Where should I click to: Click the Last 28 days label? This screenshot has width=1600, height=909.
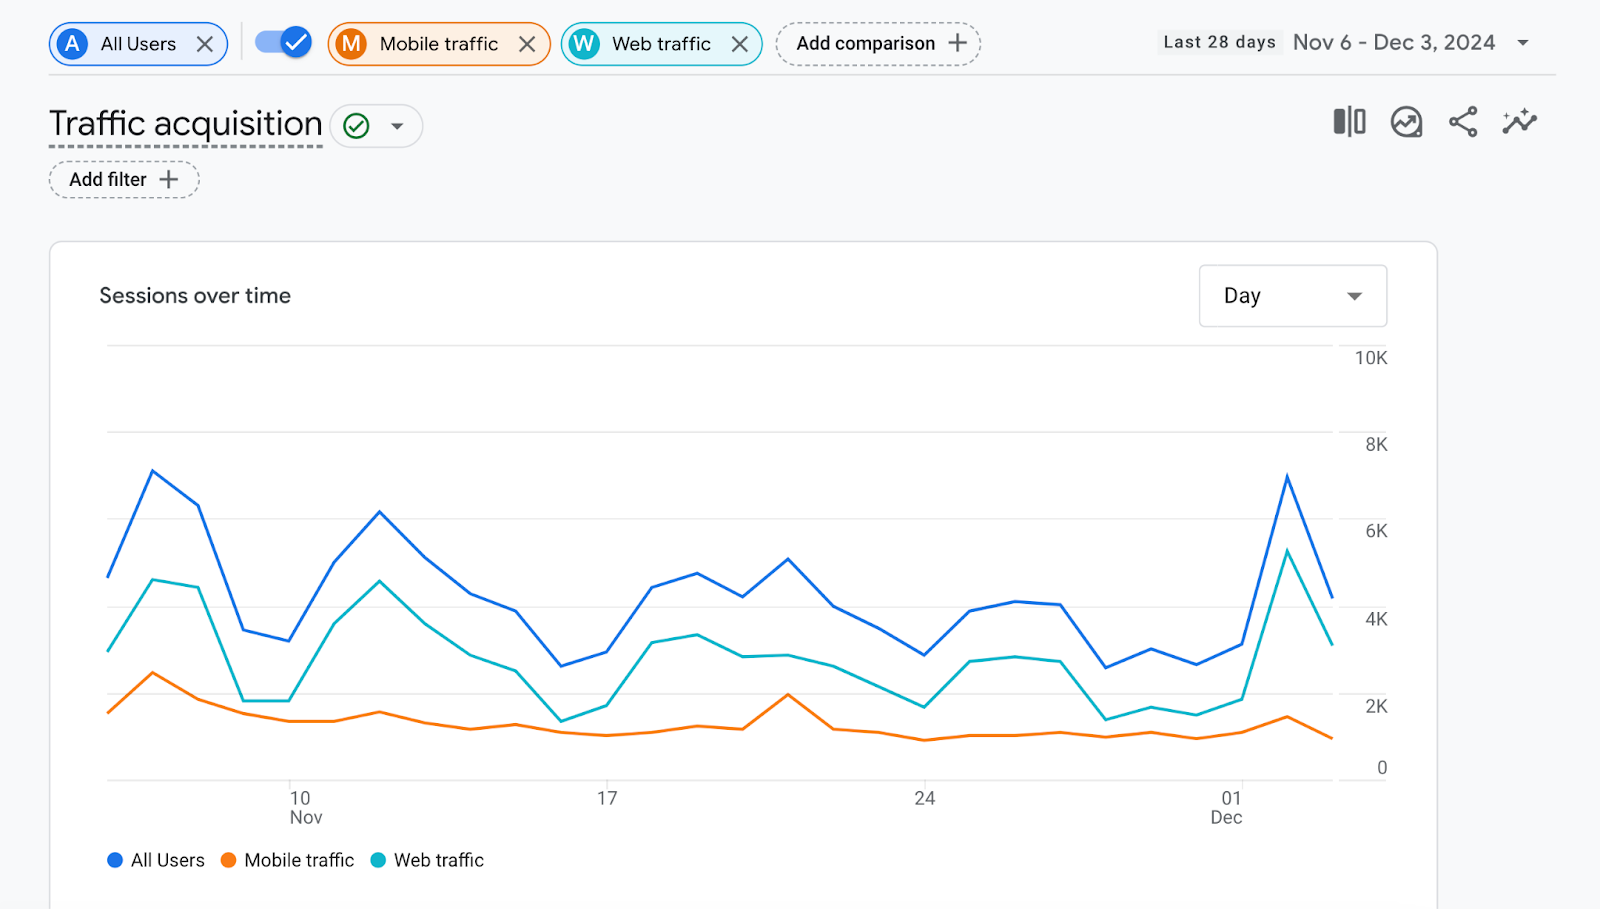[1218, 41]
